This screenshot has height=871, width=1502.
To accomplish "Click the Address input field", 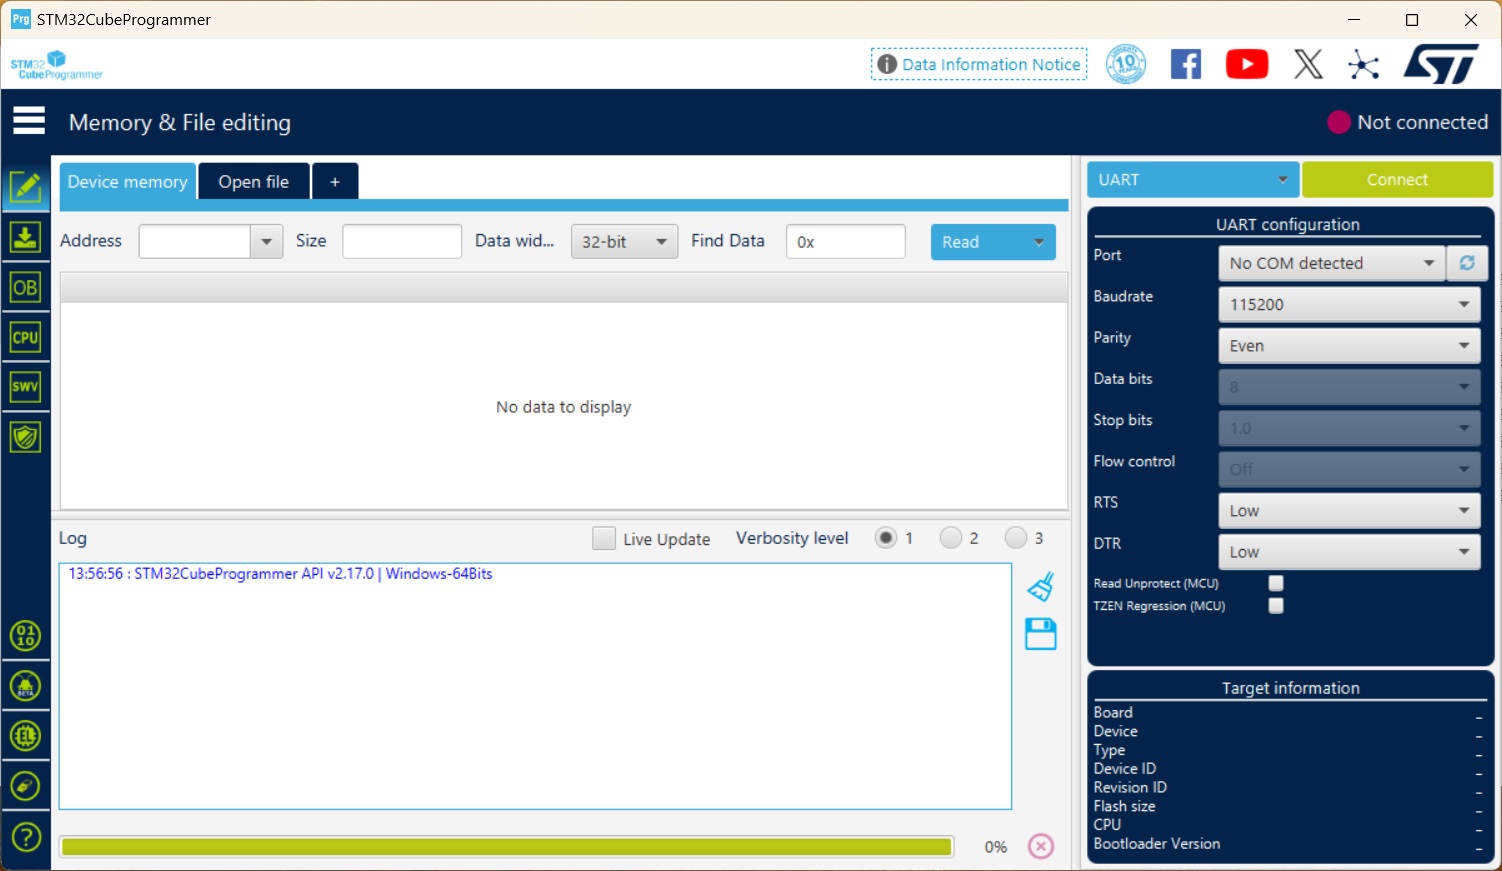I will (194, 242).
